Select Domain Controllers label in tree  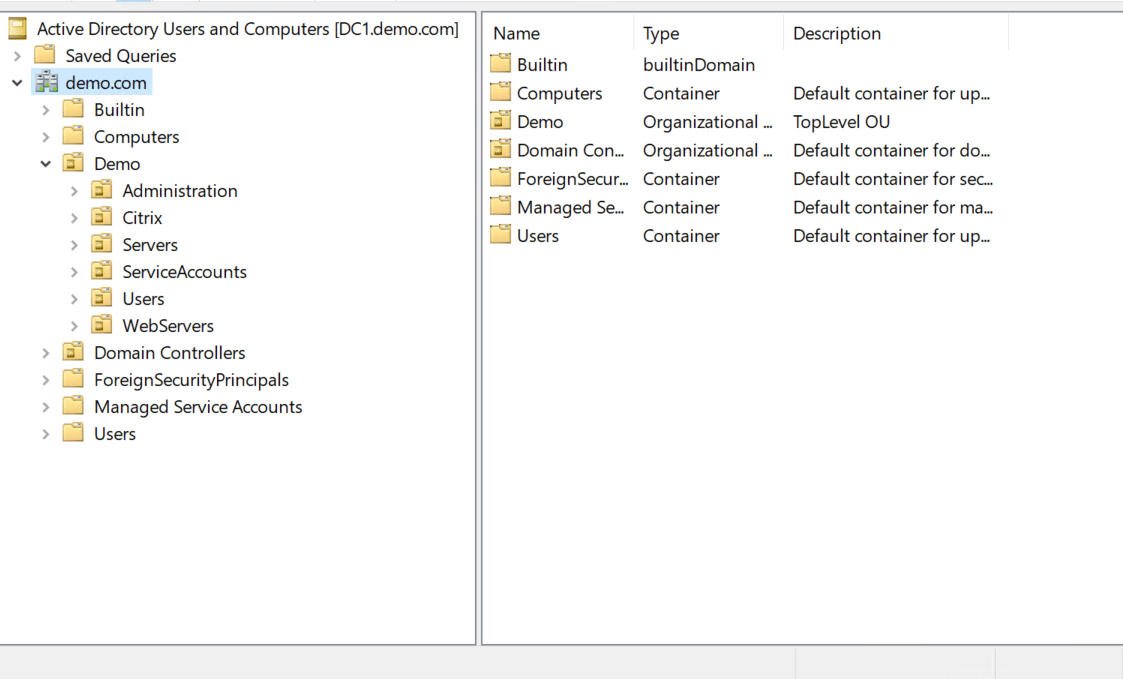[169, 353]
